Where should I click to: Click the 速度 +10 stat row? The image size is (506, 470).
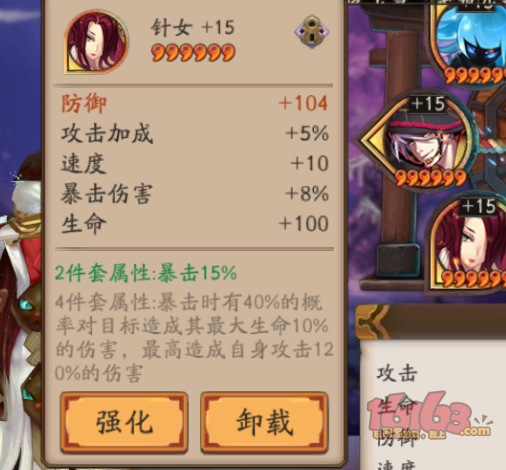pyautogui.click(x=195, y=163)
